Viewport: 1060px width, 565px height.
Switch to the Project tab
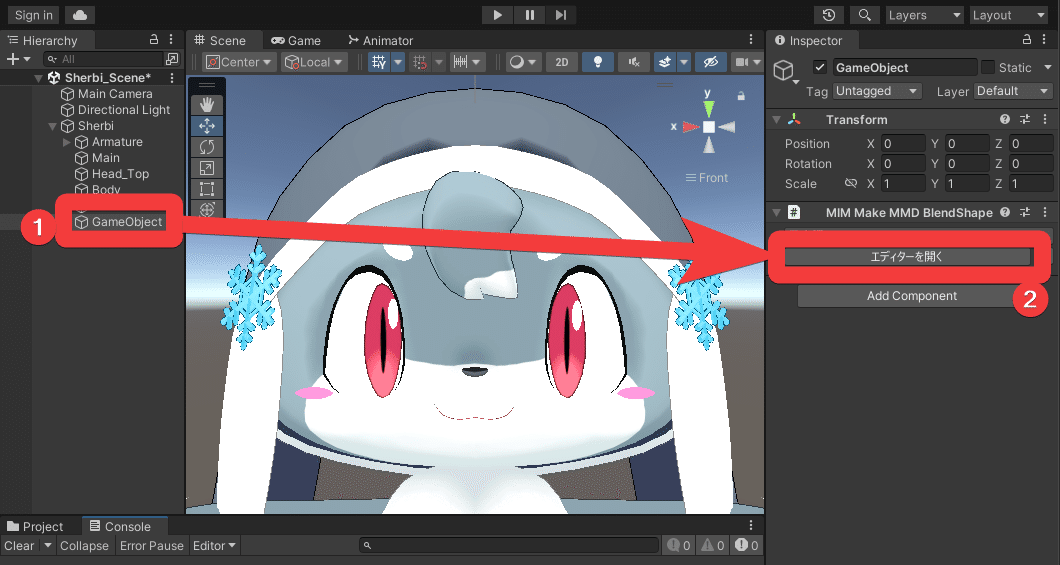(x=35, y=526)
